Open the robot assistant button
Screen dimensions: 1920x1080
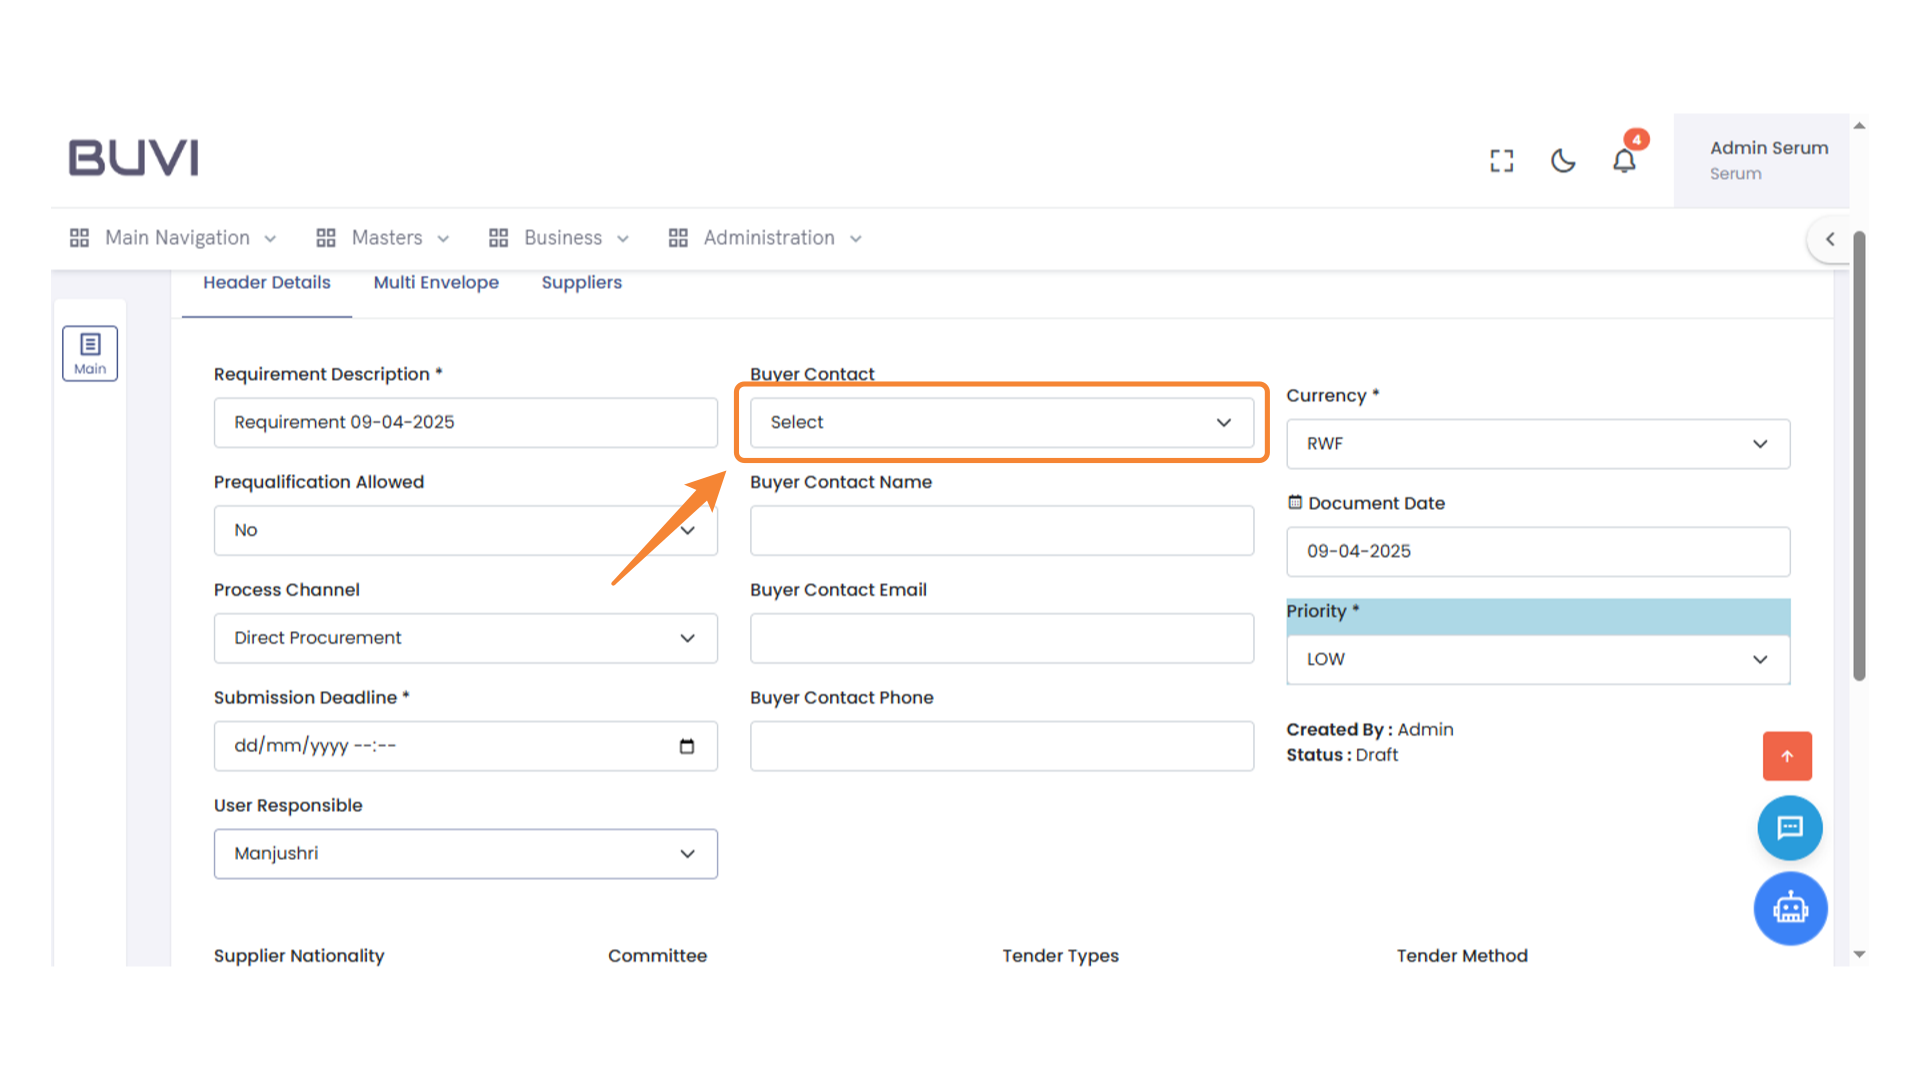click(1790, 909)
